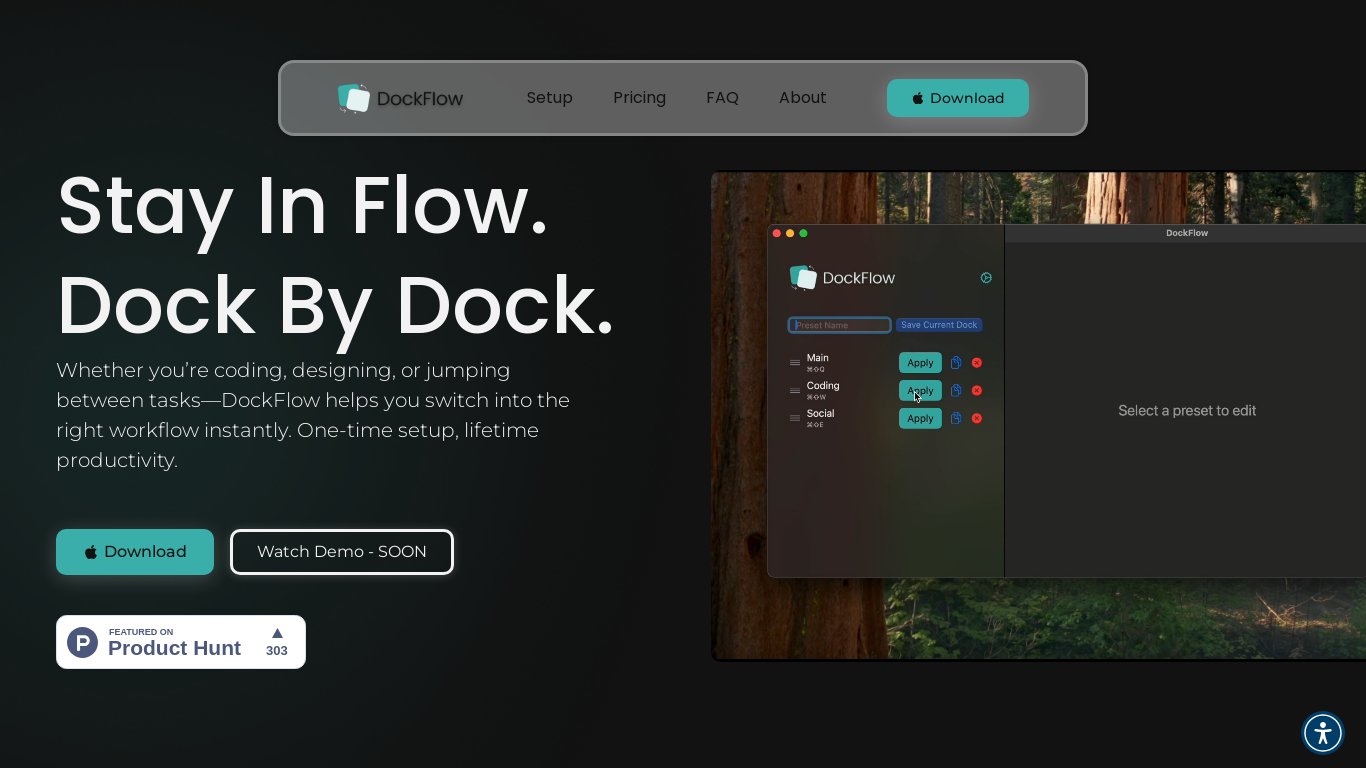The width and height of the screenshot is (1366, 768).
Task: Duplicate the Main preset via copy icon
Action: [x=956, y=363]
